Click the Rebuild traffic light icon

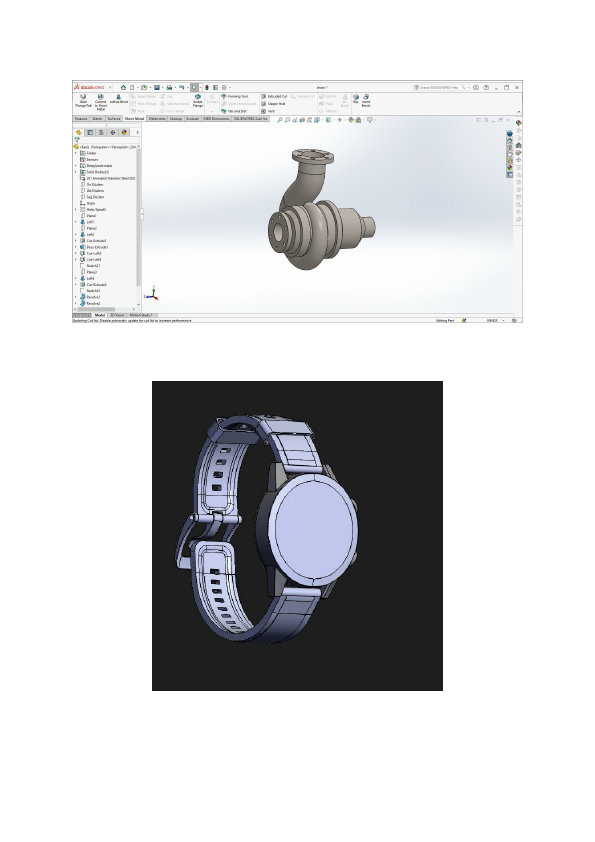pyautogui.click(x=207, y=87)
